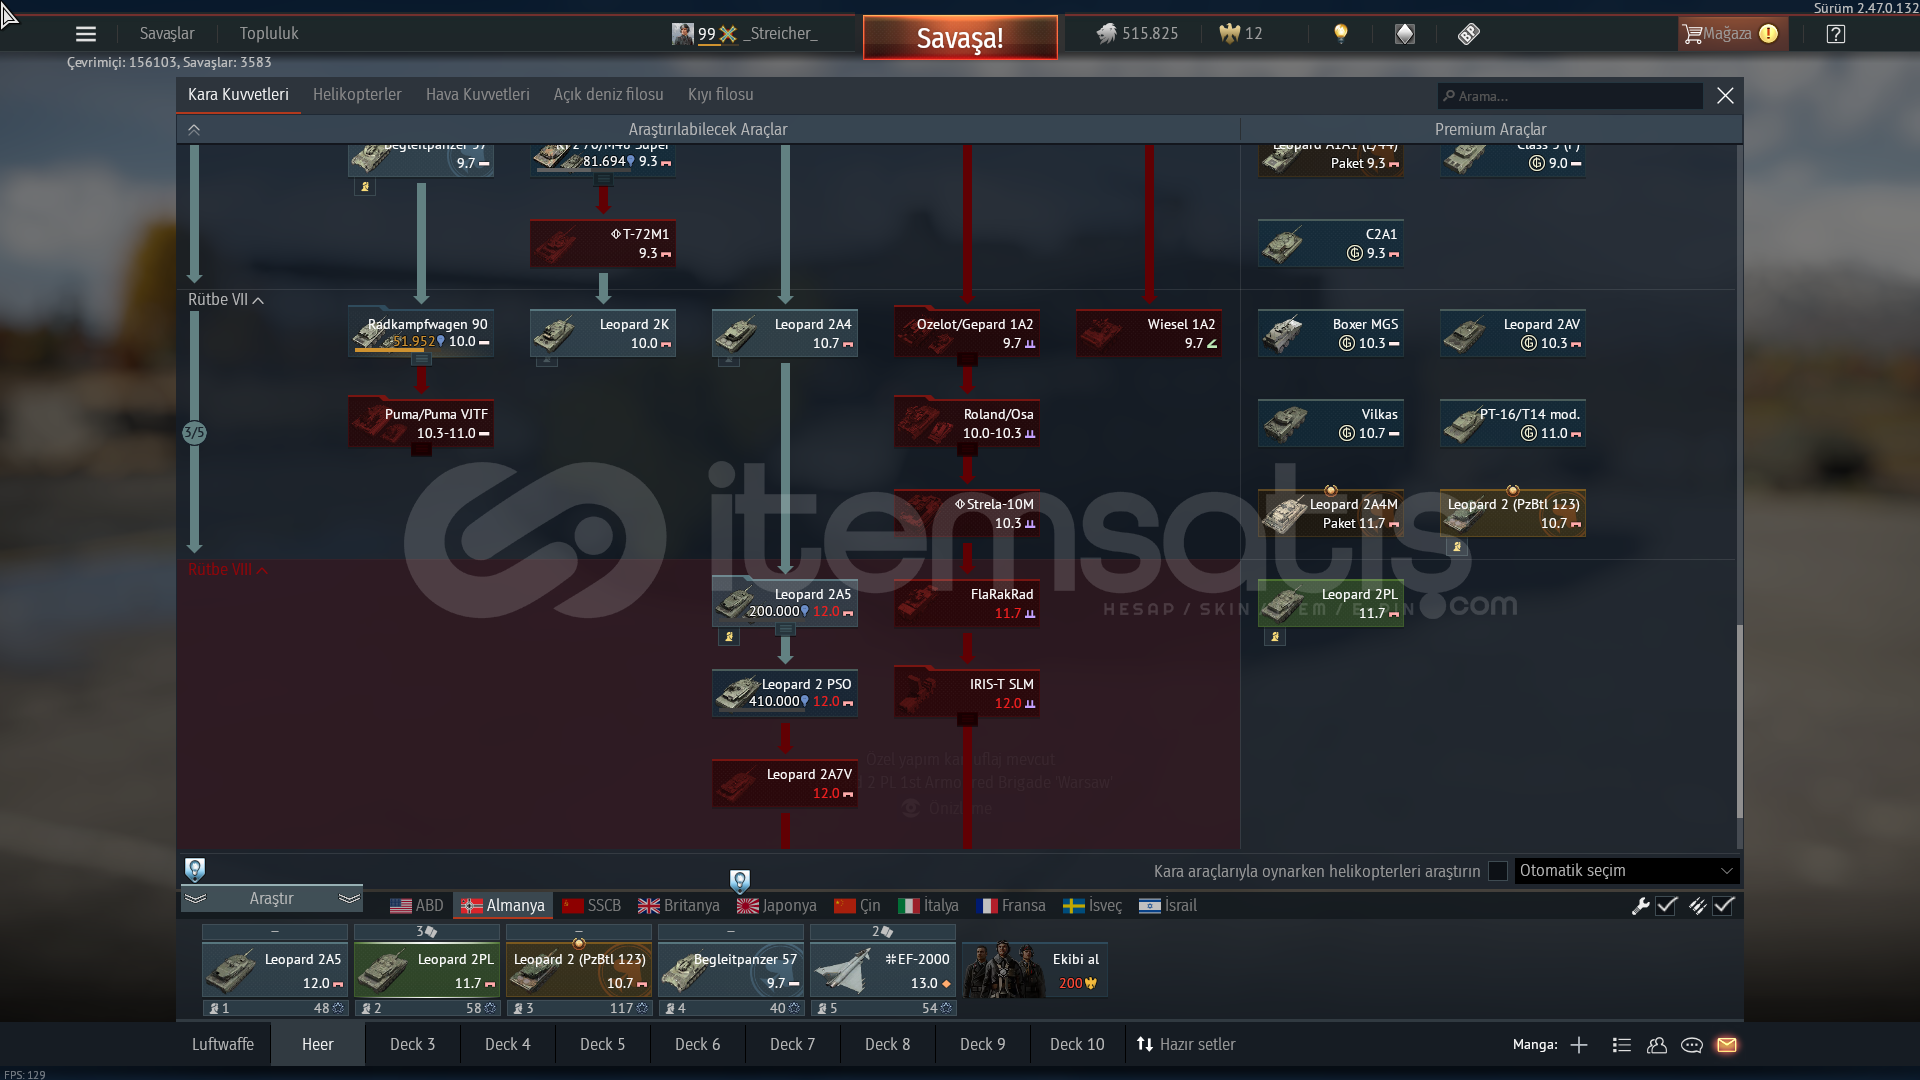Enable researching helicopters while playing ground vehicles
1920x1080 pixels.
tap(1498, 871)
